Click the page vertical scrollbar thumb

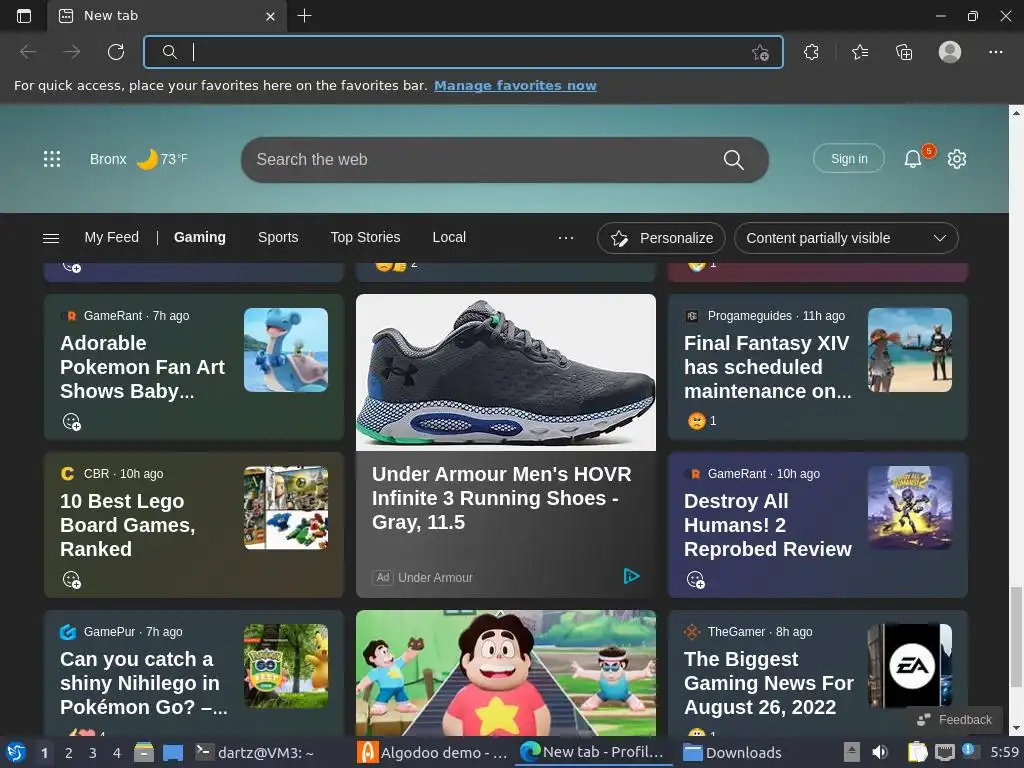1016,637
